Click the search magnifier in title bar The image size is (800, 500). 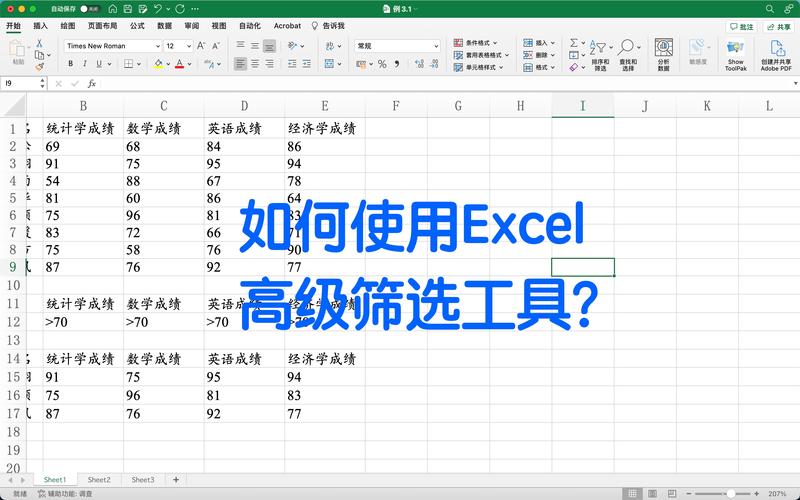pyautogui.click(x=770, y=9)
